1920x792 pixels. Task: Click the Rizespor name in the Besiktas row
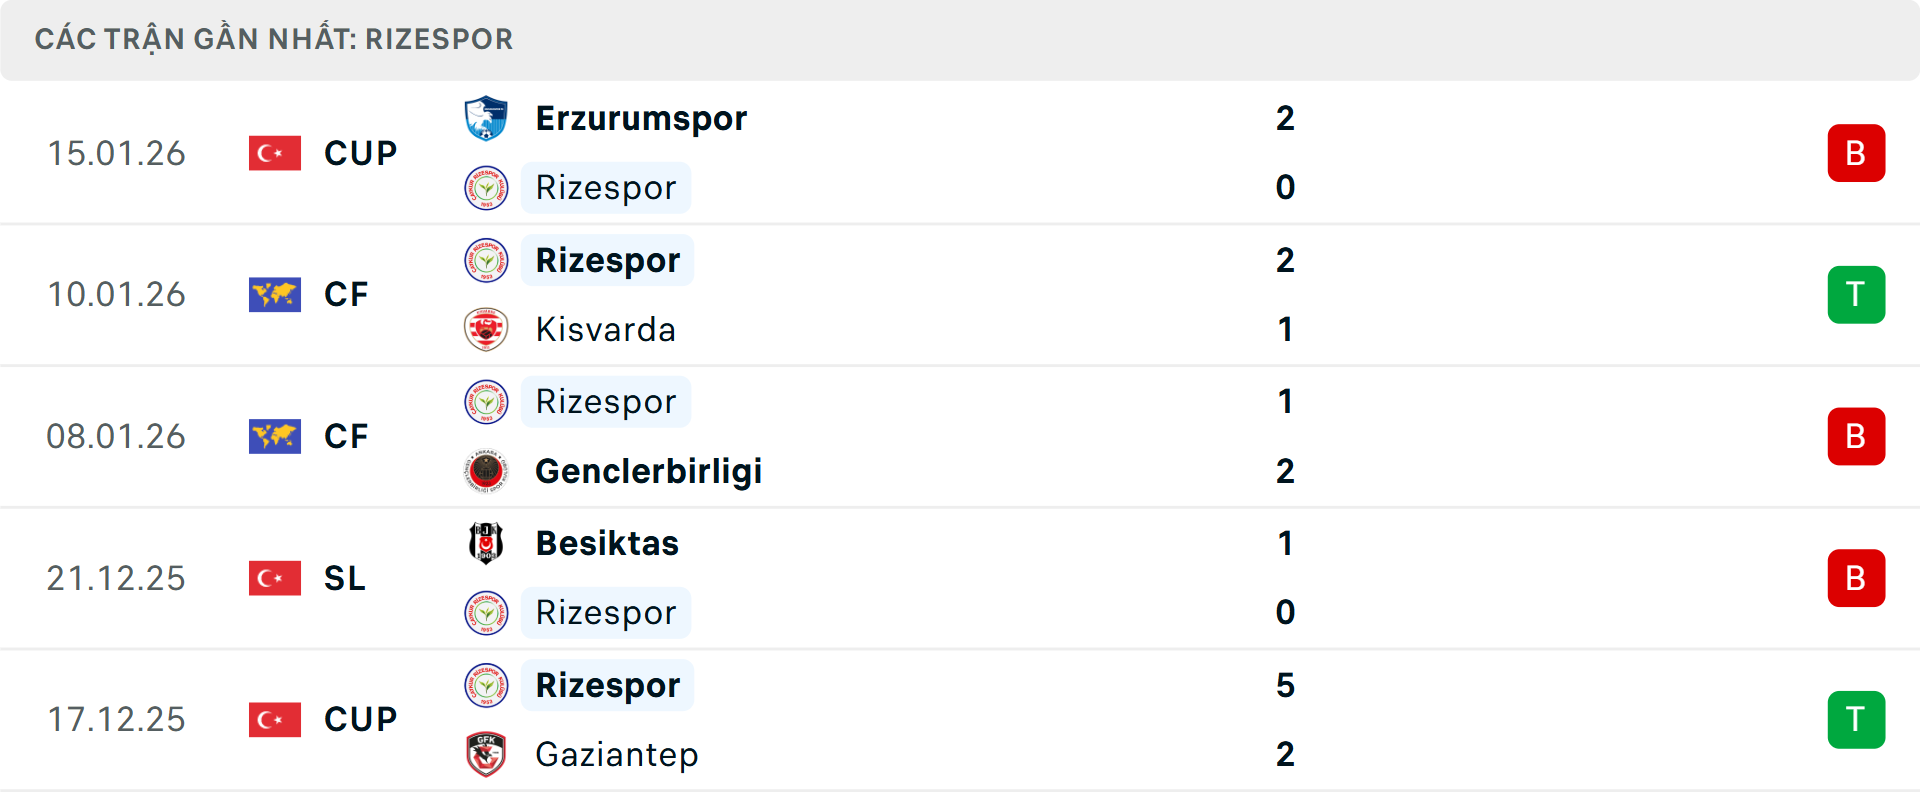605,612
